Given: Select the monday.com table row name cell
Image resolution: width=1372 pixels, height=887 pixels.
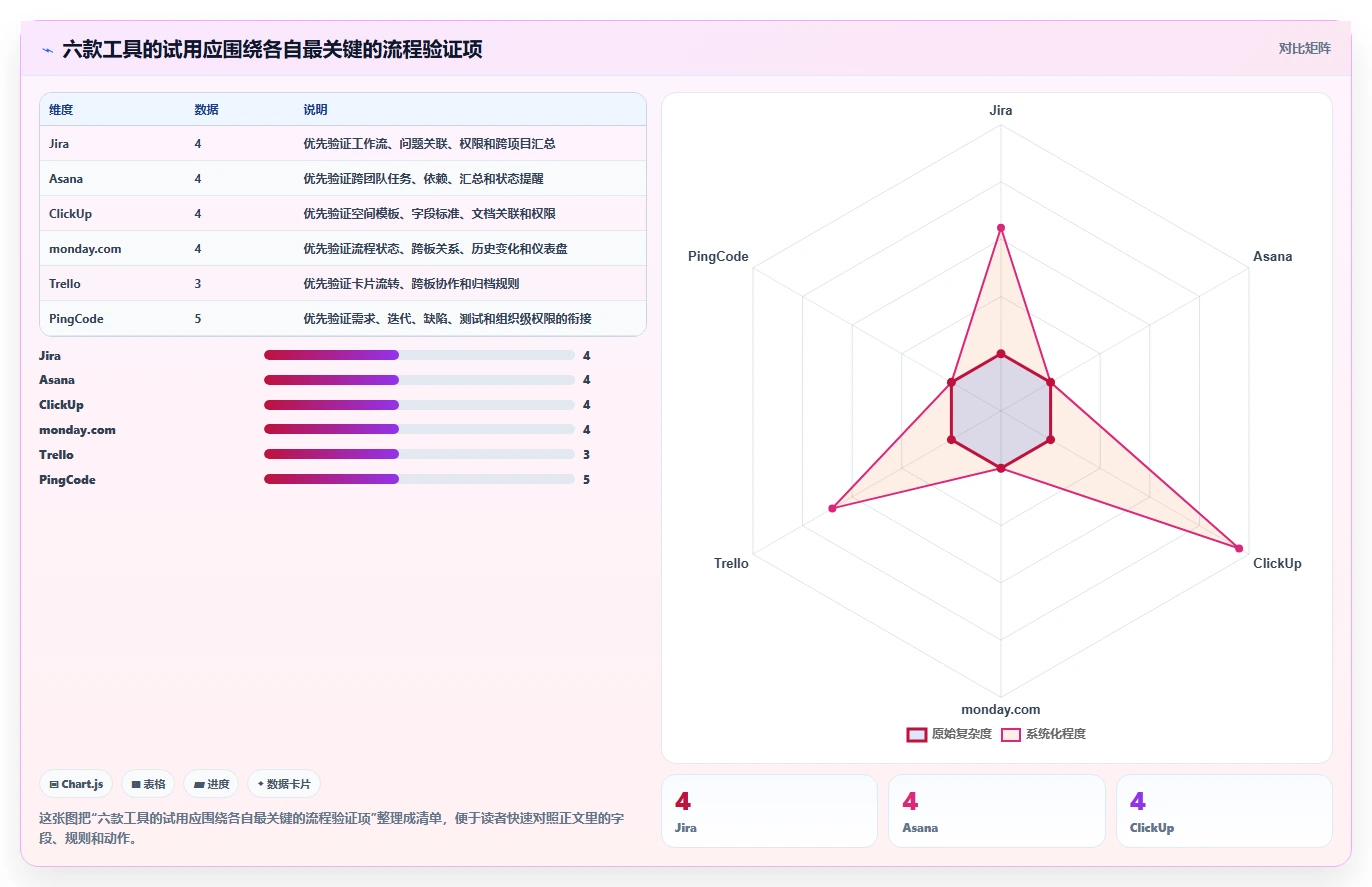Looking at the screenshot, I should pyautogui.click(x=85, y=249).
